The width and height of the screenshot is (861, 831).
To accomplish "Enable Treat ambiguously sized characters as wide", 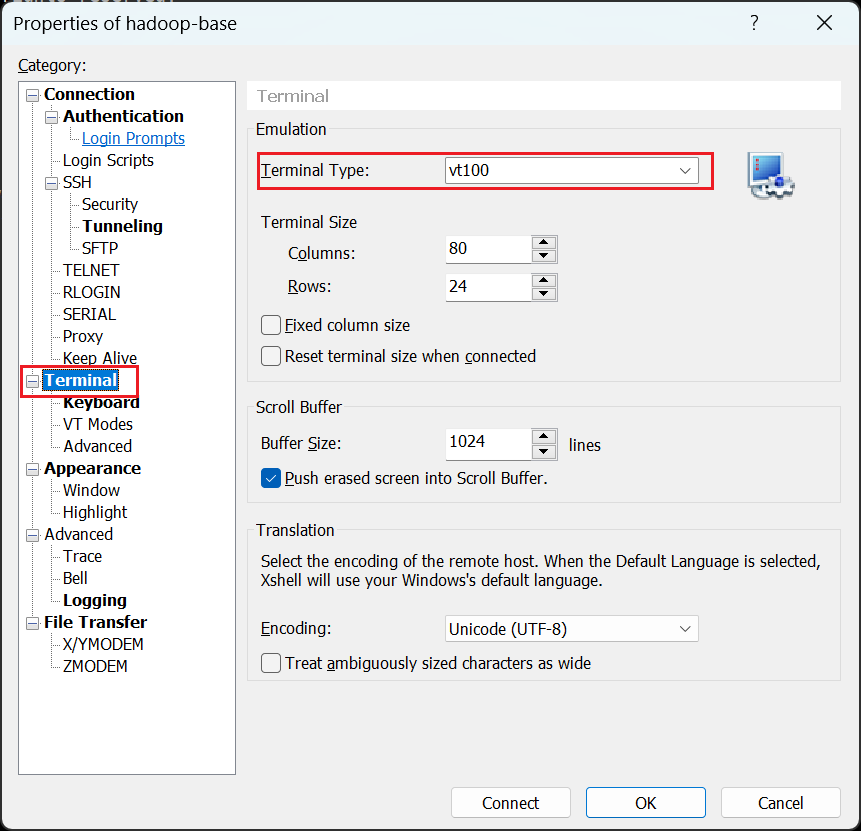I will 271,663.
